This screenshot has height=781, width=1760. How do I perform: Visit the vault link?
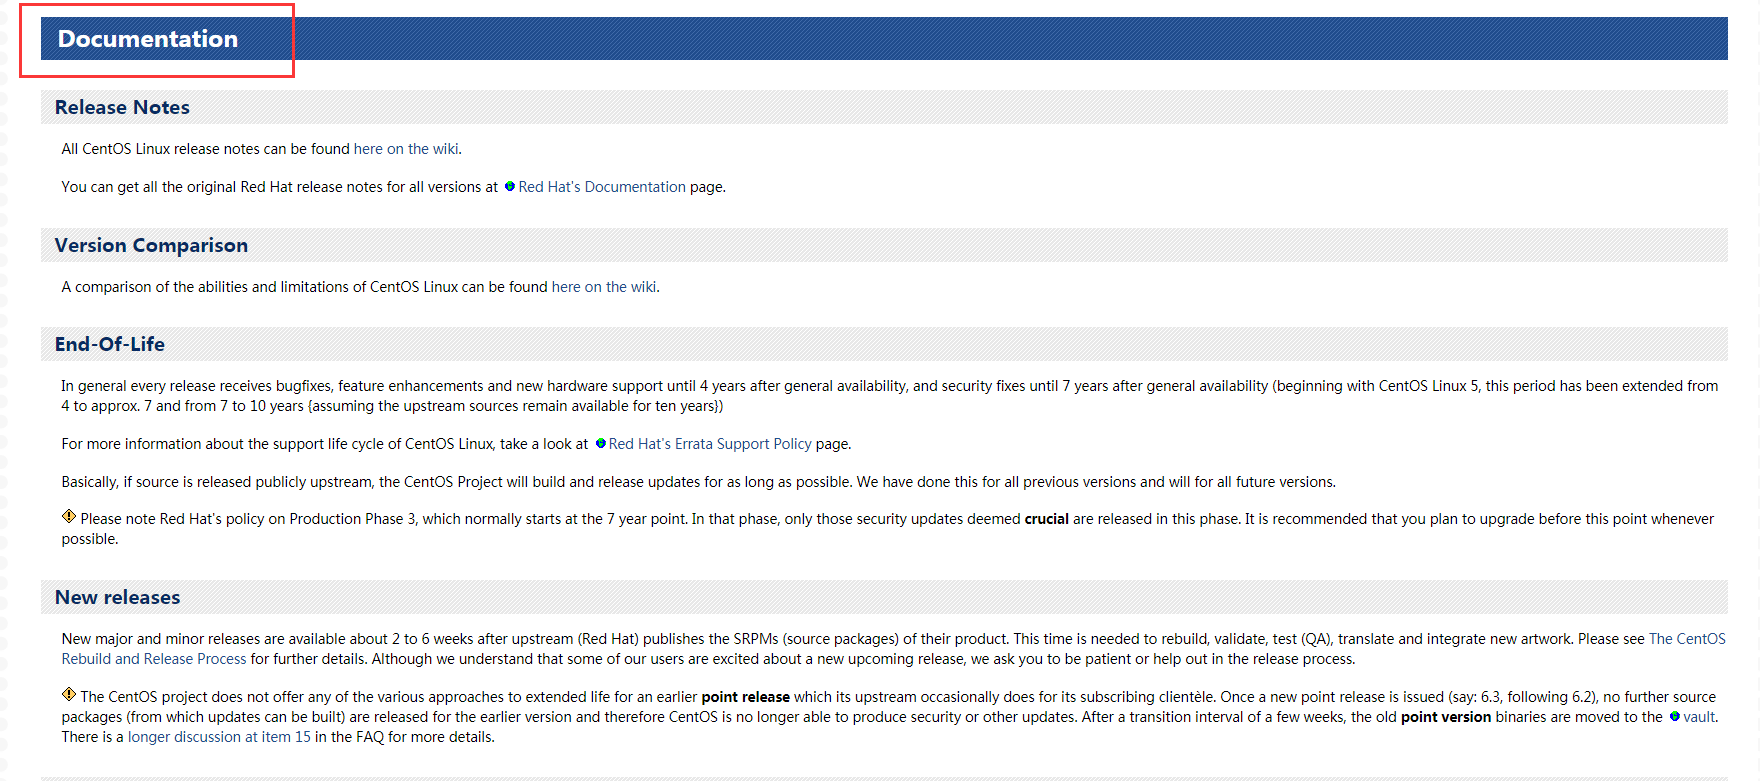coord(1699,717)
